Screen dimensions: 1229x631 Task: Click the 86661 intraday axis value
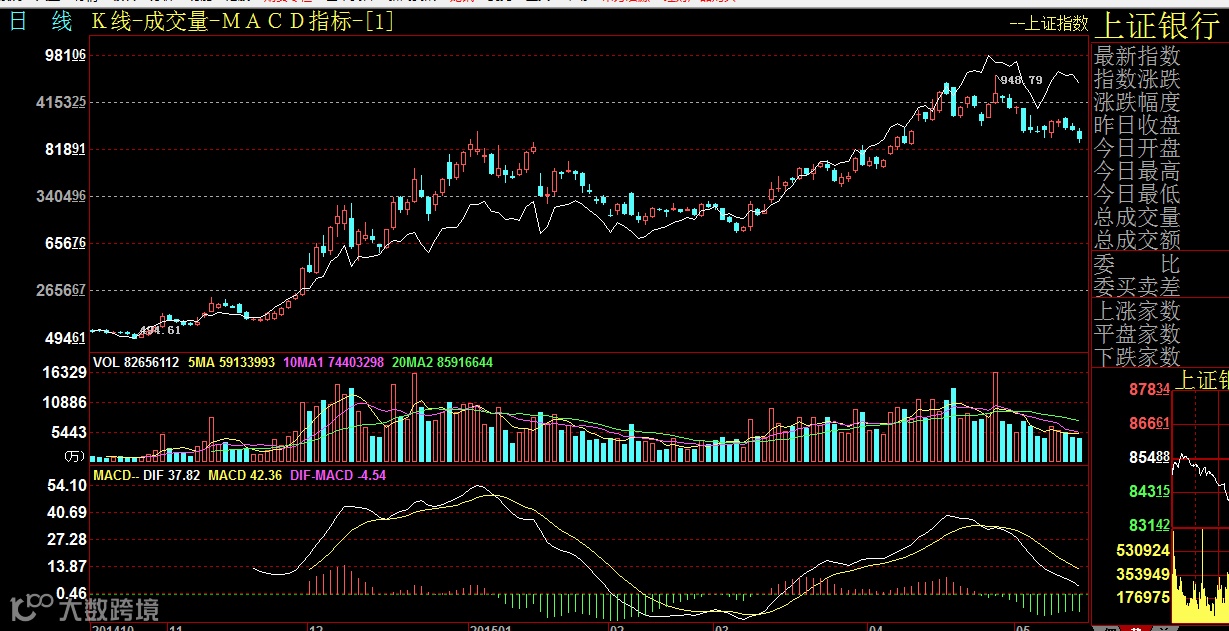1149,423
